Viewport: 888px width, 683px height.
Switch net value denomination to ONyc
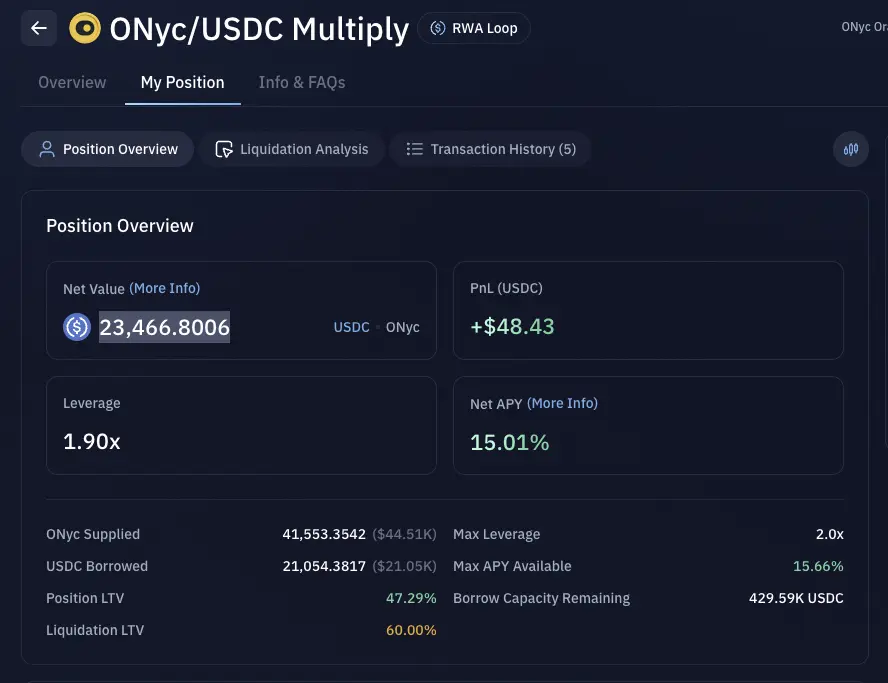pos(403,327)
